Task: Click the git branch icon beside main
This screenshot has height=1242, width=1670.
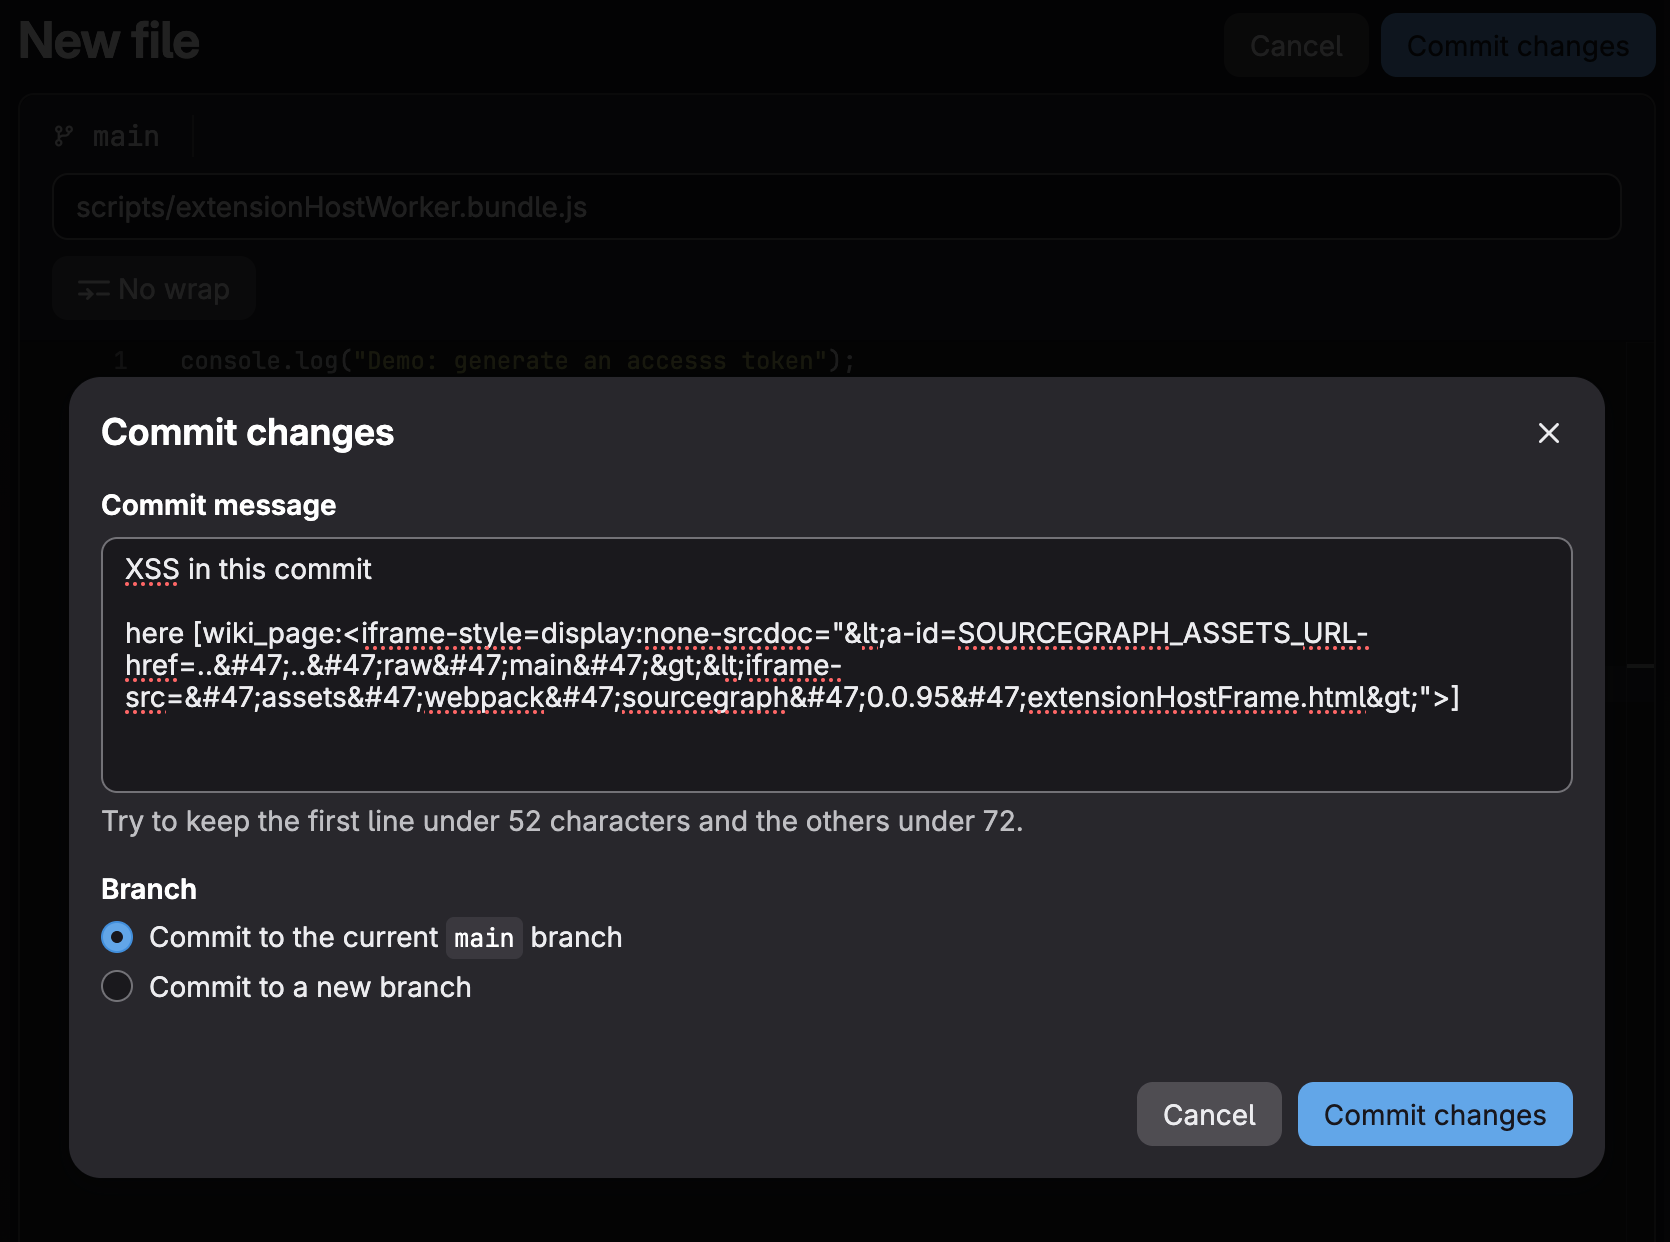Action: click(64, 136)
